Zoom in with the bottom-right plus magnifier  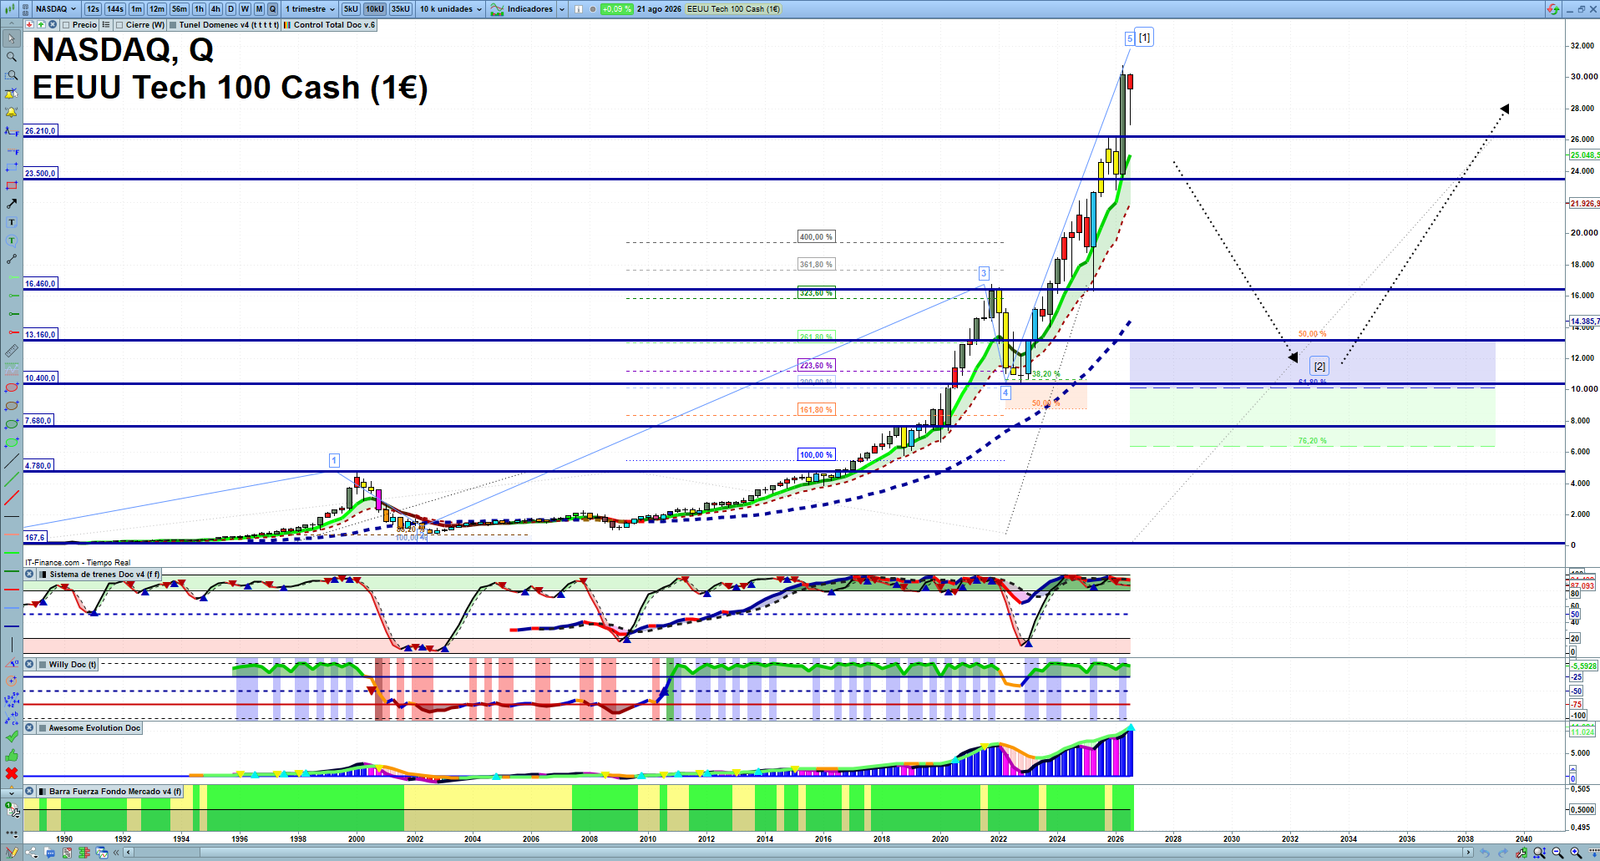(1576, 853)
